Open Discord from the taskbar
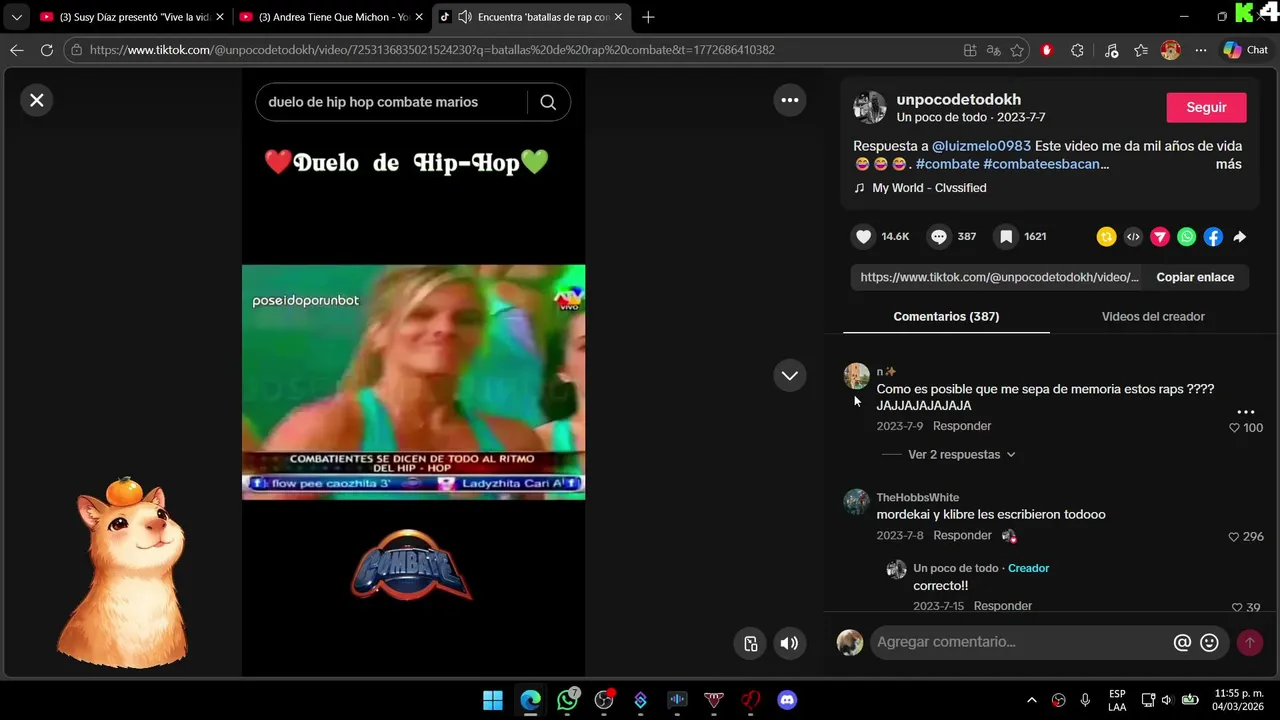The height and width of the screenshot is (720, 1280). [x=787, y=700]
